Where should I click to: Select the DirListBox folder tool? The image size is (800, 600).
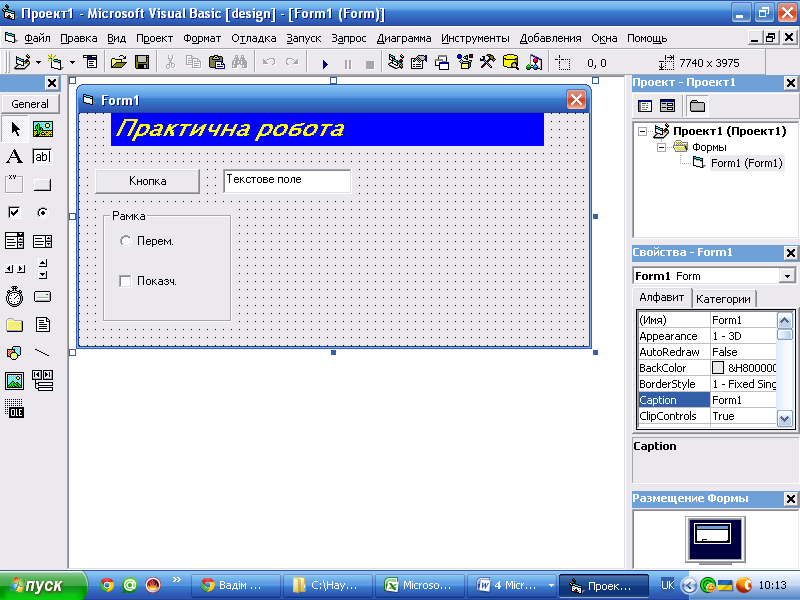click(15, 324)
